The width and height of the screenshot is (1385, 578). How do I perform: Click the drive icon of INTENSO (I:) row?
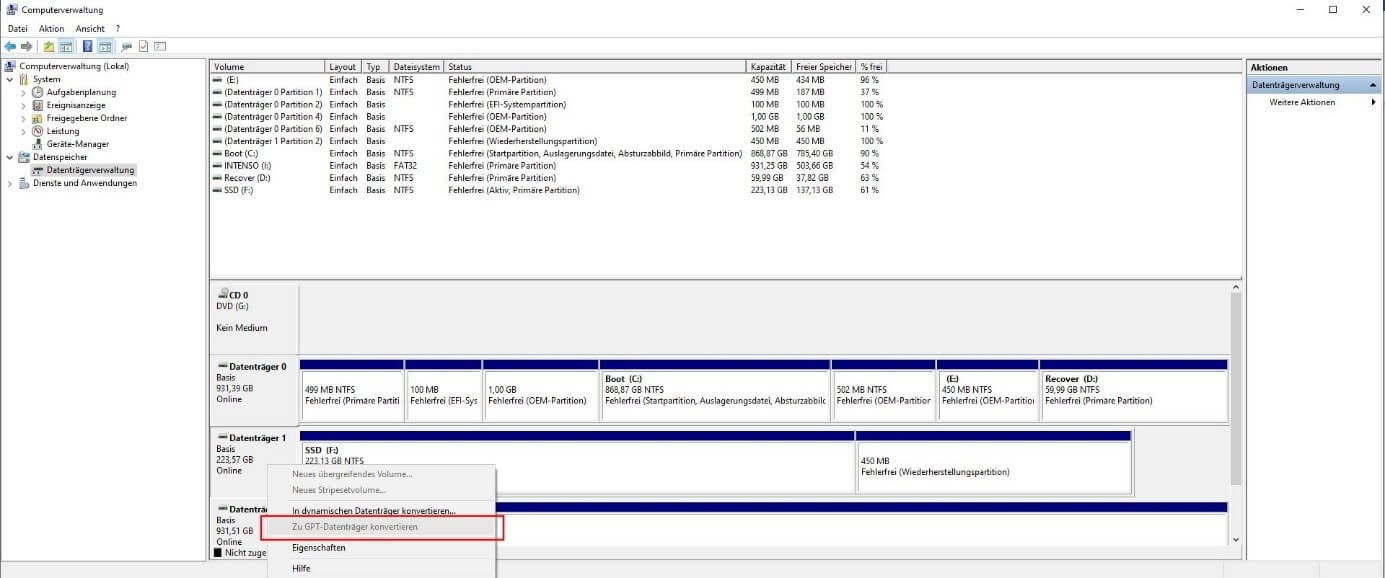(218, 166)
